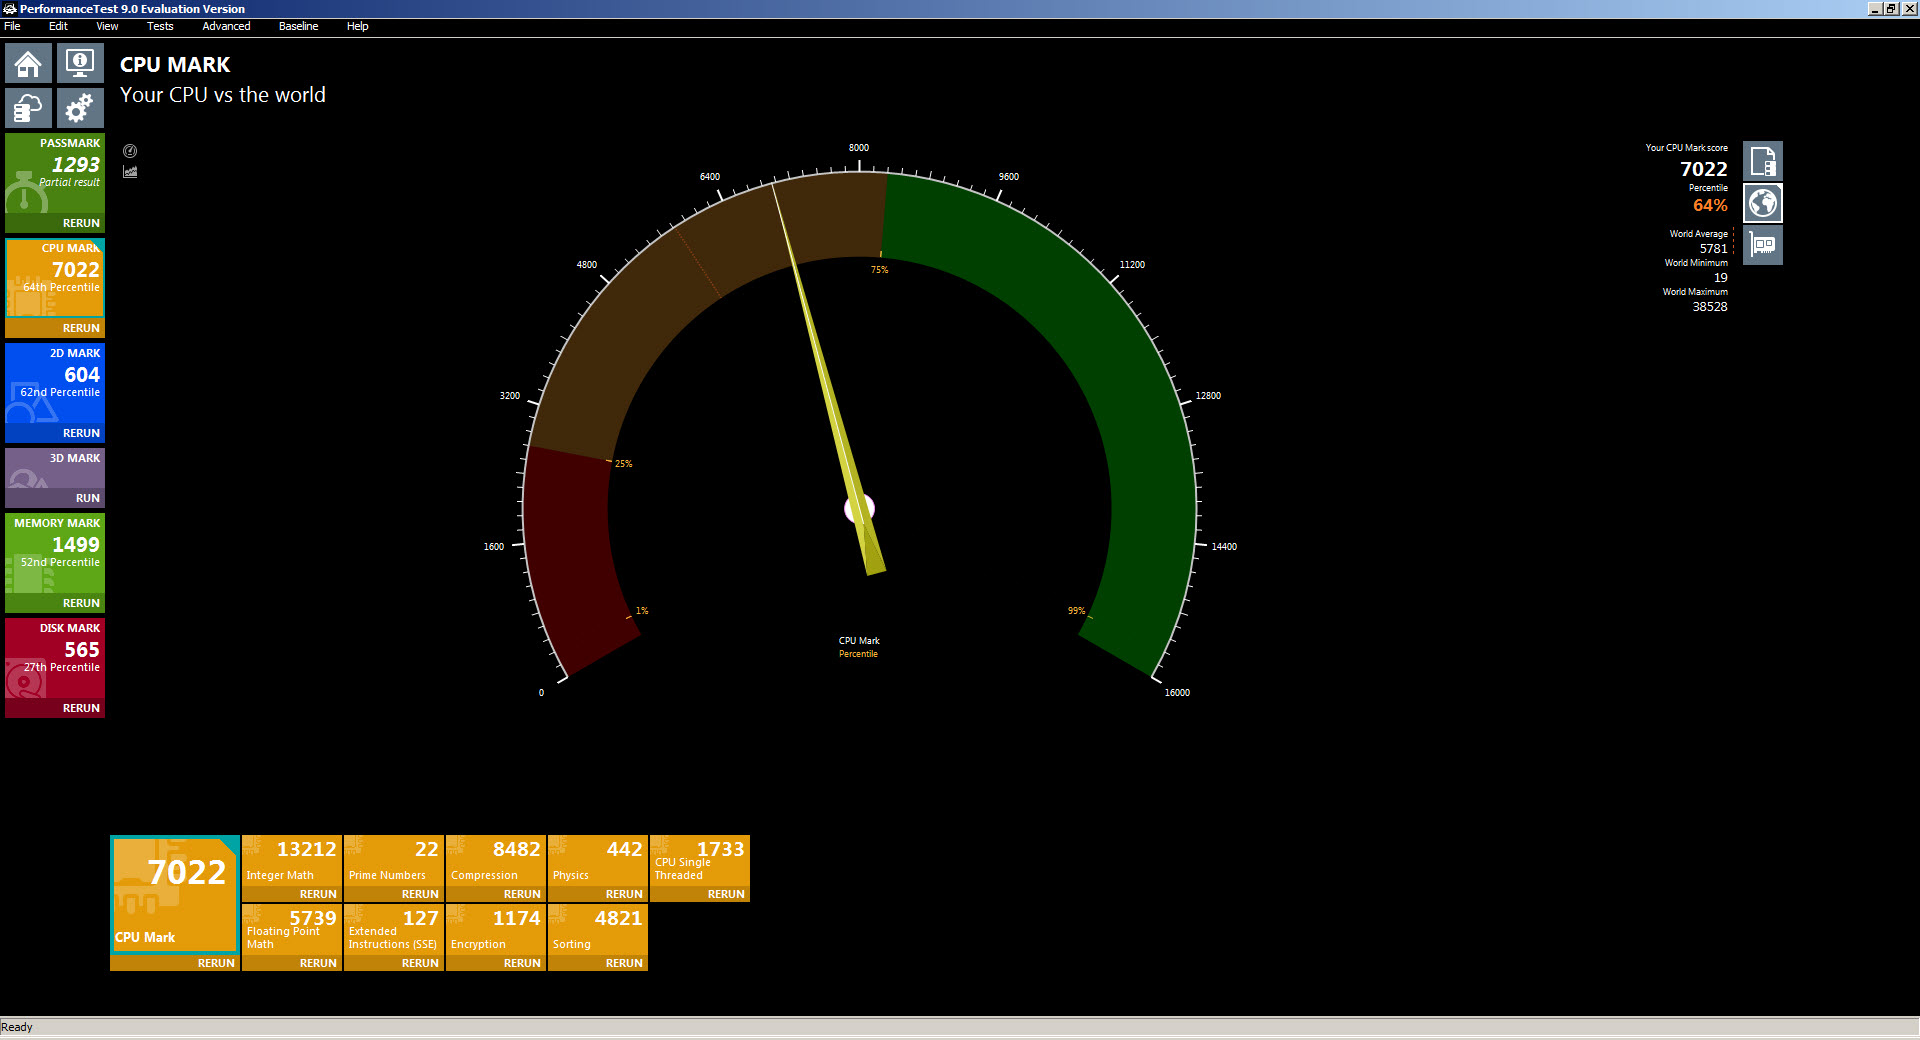
Task: Select the Encryption 1174 score
Action: coord(516,918)
